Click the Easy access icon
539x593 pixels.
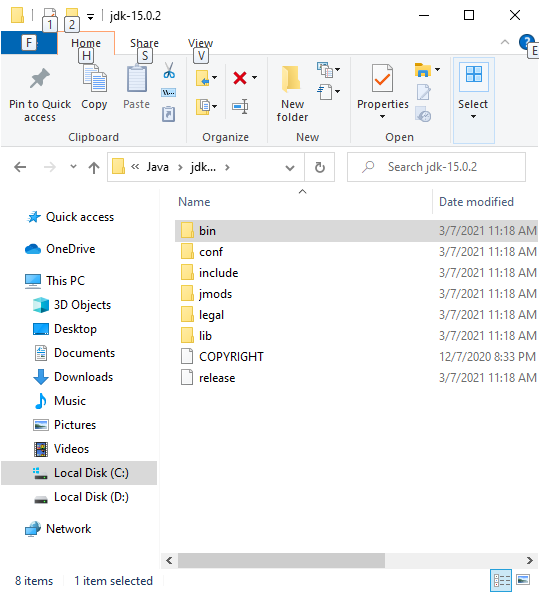click(325, 92)
